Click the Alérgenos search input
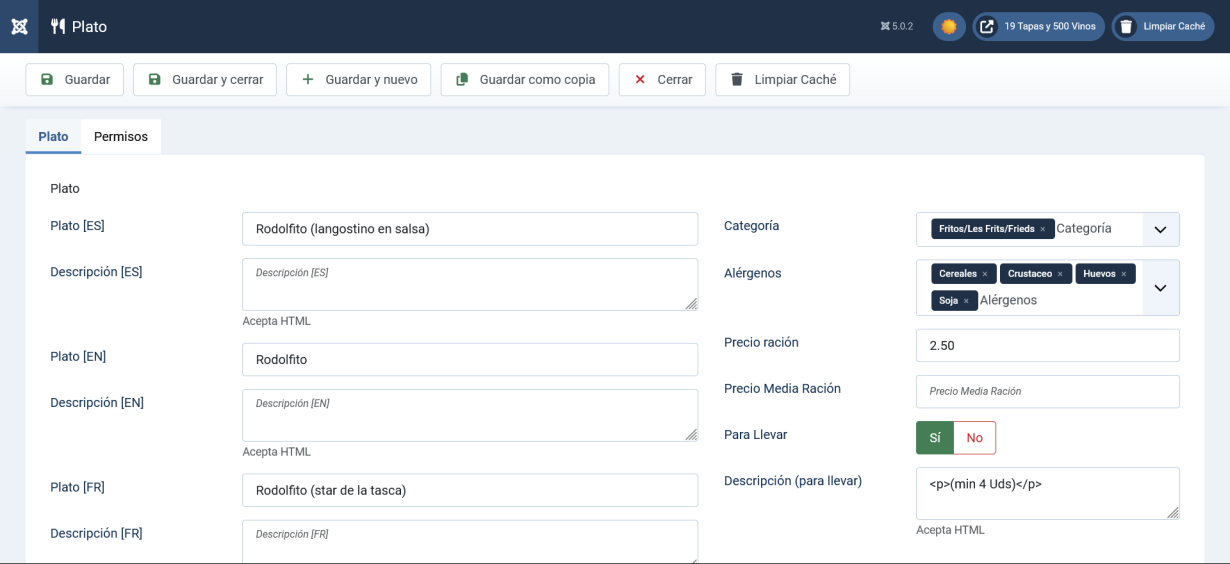1230x564 pixels. pyautogui.click(x=1055, y=300)
